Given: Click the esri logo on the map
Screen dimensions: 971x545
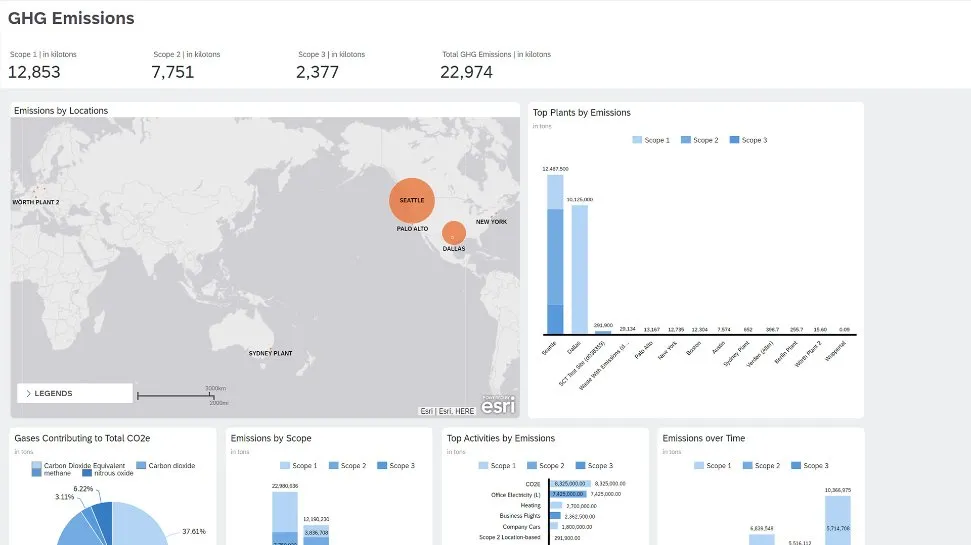Looking at the screenshot, I should point(498,405).
